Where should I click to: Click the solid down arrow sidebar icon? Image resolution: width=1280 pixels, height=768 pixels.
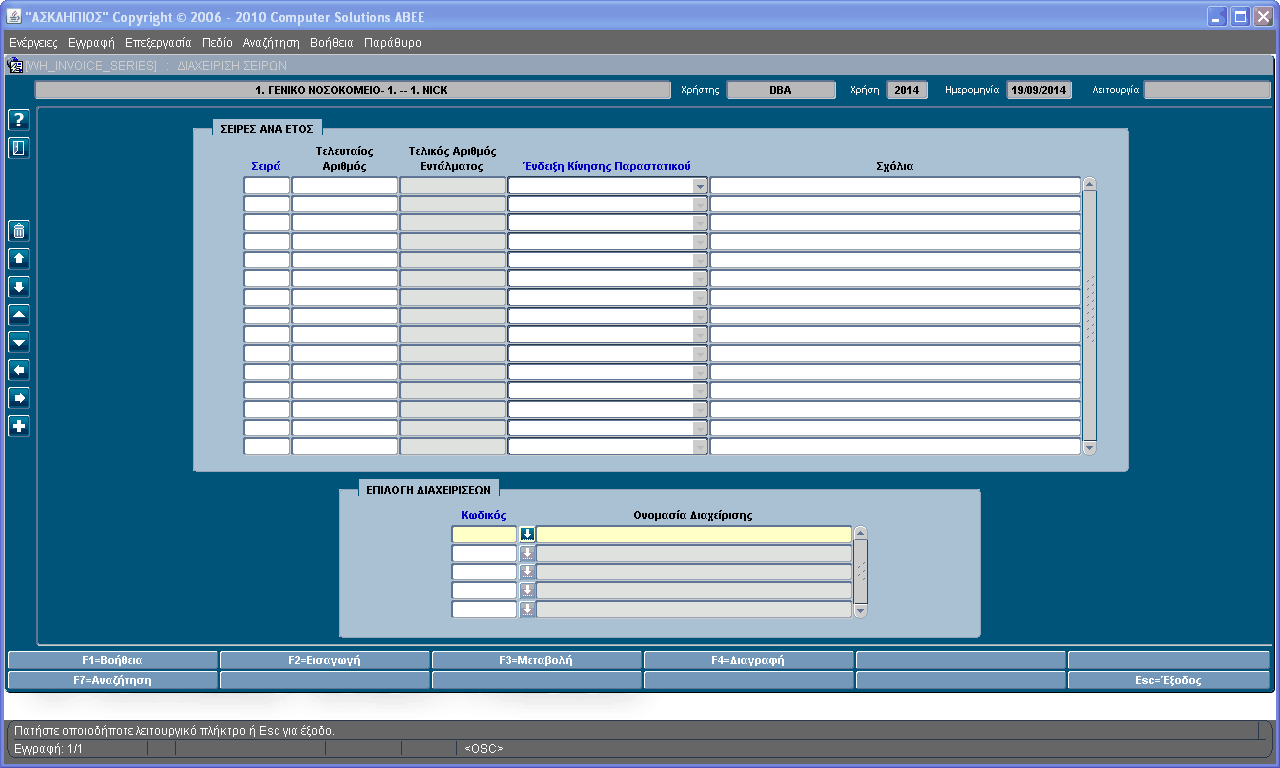pyautogui.click(x=19, y=287)
